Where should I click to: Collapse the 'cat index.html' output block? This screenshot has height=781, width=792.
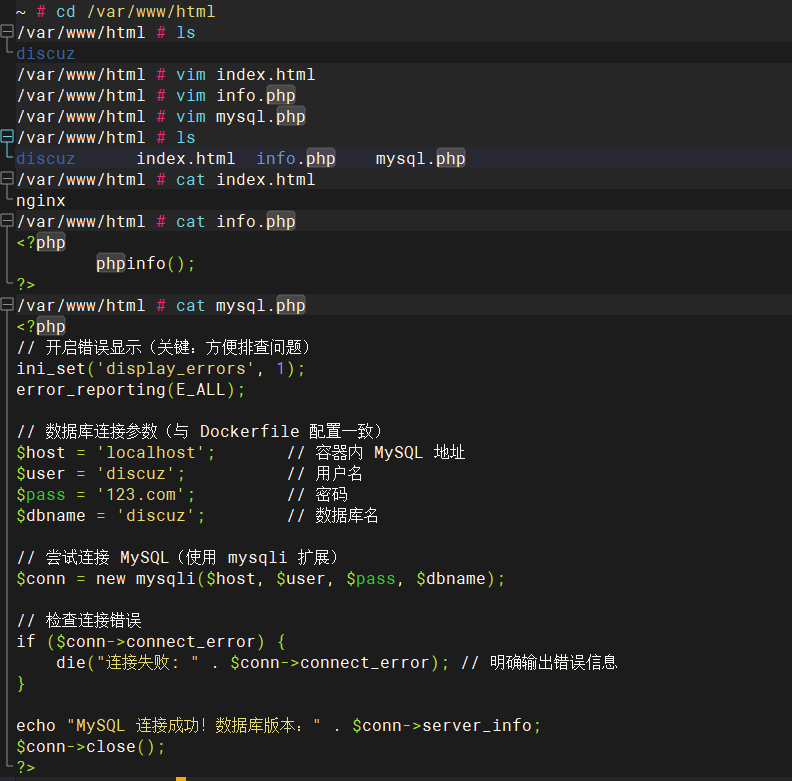pos(7,179)
